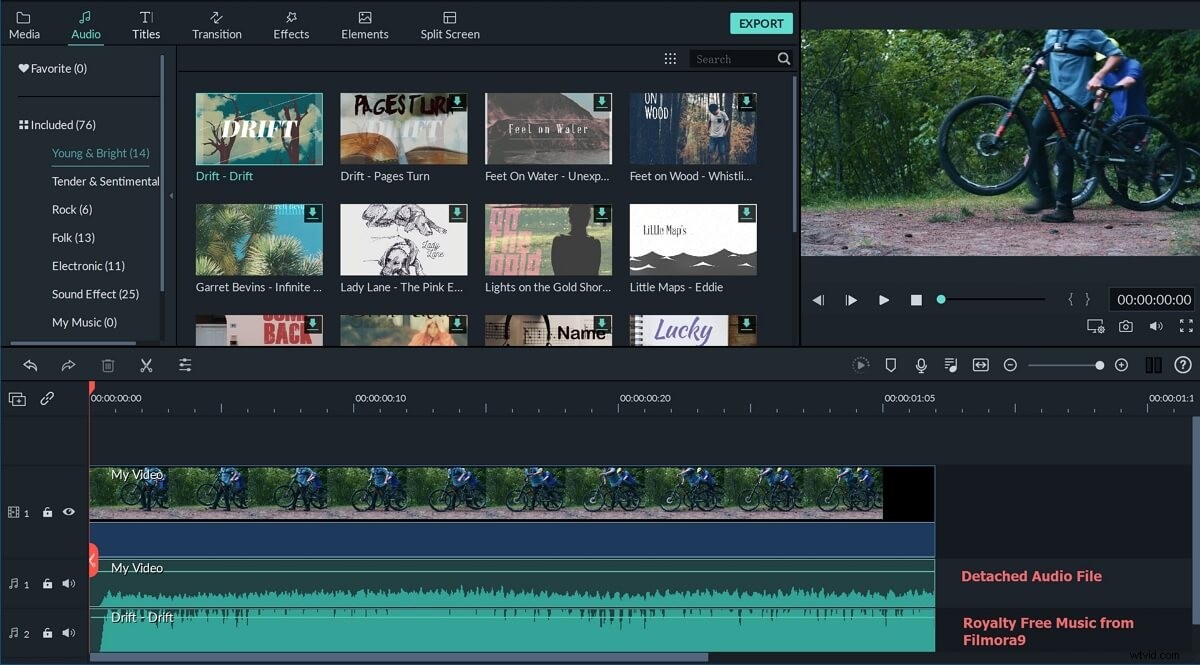Mute Audio Track 1 speaker icon
Image resolution: width=1200 pixels, height=665 pixels.
click(x=68, y=583)
